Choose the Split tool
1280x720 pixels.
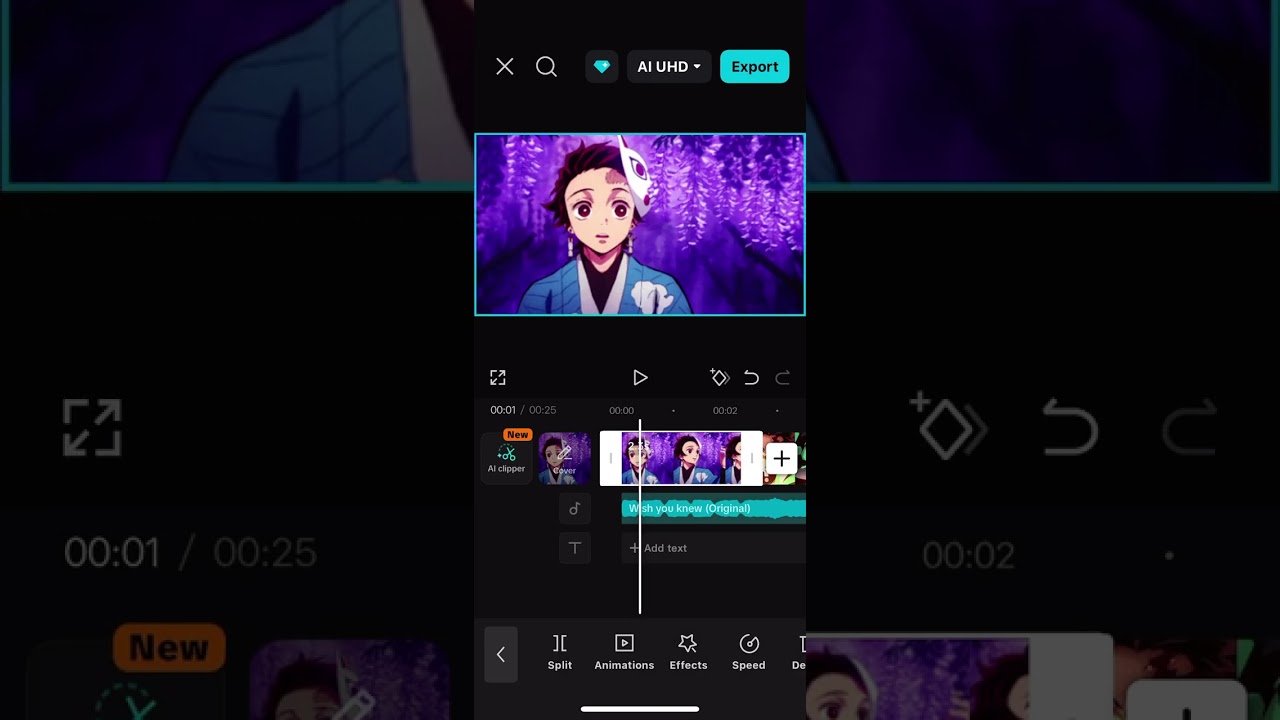tap(560, 653)
